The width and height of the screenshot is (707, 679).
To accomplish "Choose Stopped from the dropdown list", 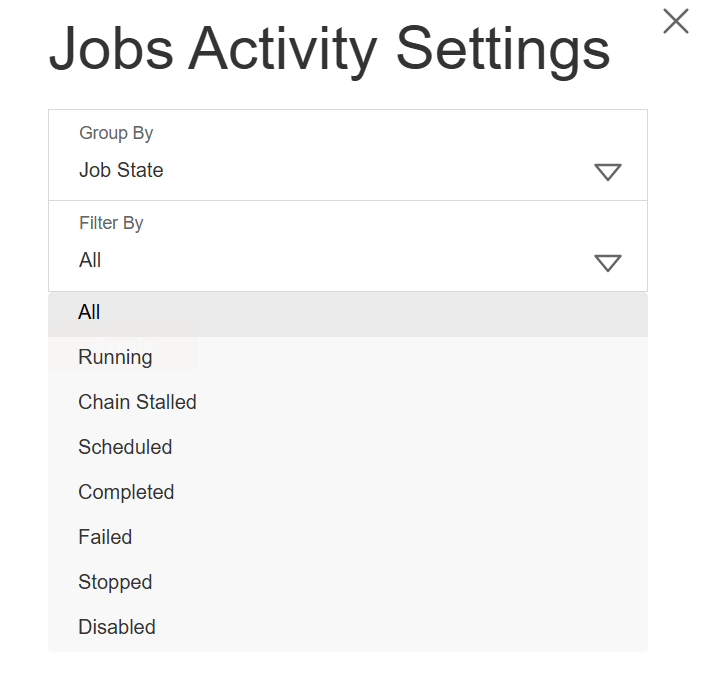I will [x=115, y=582].
